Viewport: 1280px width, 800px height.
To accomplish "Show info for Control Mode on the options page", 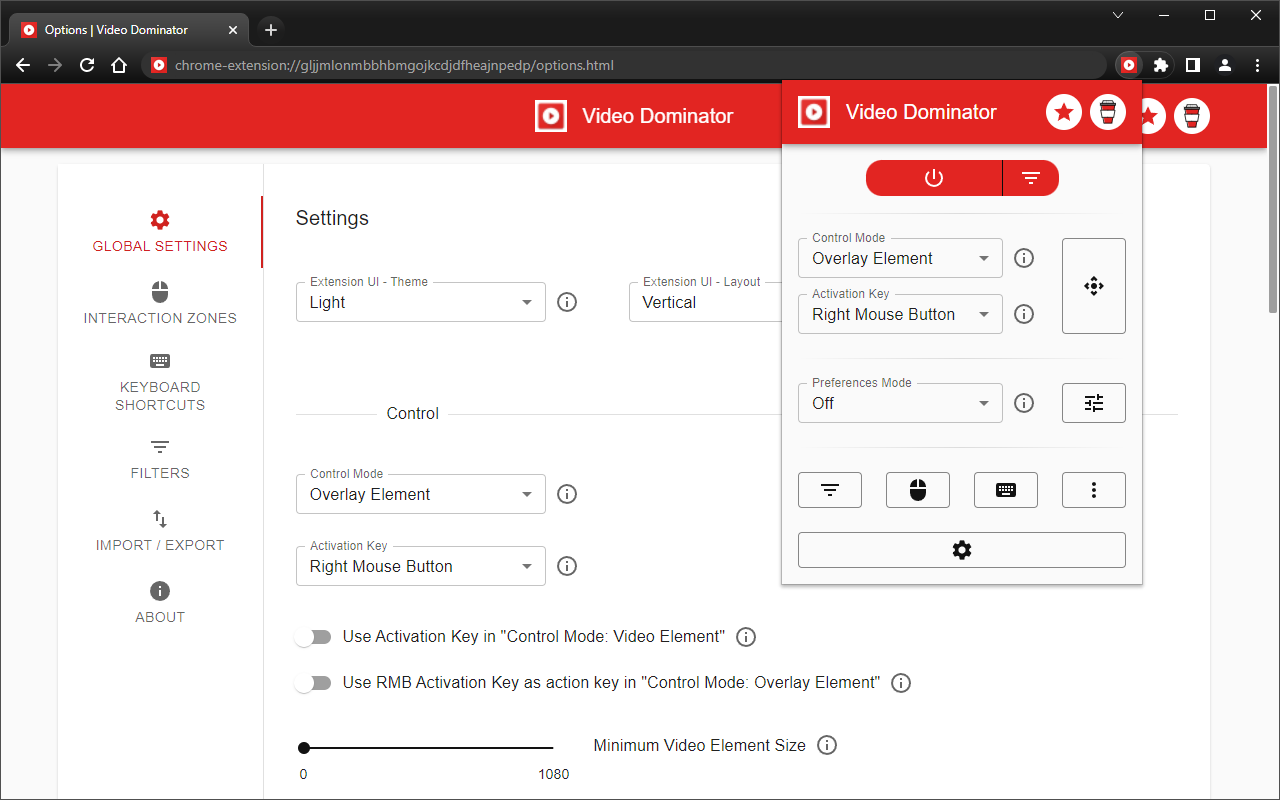I will coord(567,494).
